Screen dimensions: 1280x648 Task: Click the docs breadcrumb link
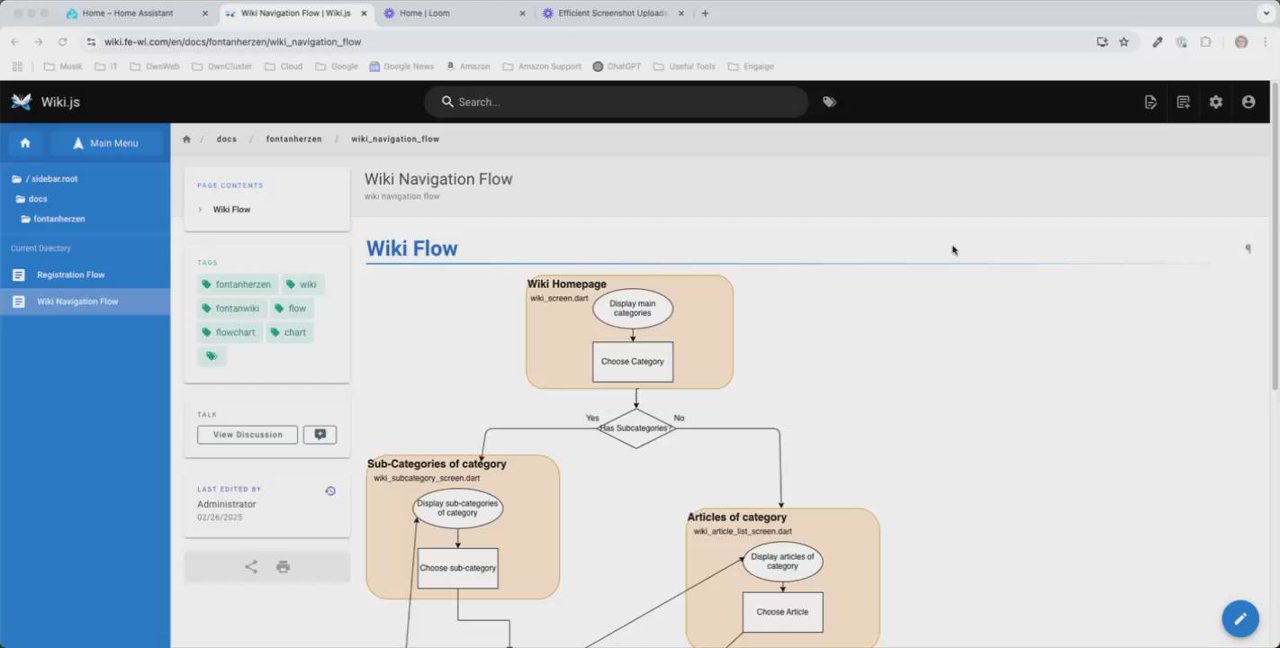pos(227,139)
